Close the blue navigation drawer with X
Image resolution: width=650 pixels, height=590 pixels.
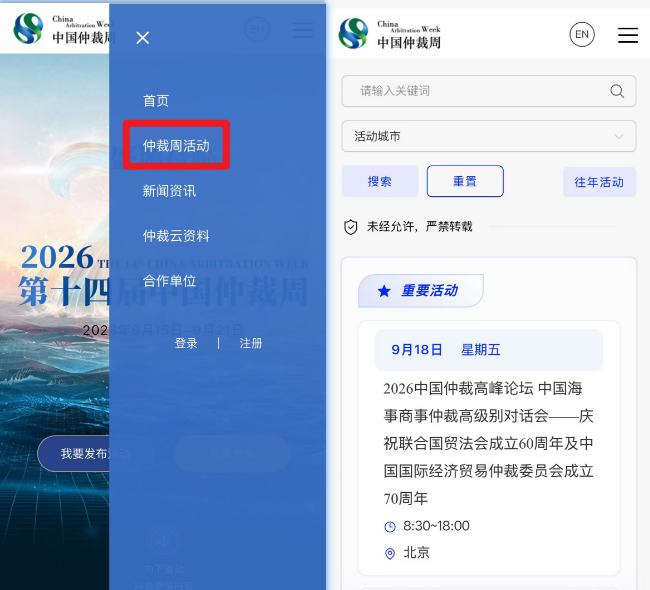pyautogui.click(x=143, y=38)
